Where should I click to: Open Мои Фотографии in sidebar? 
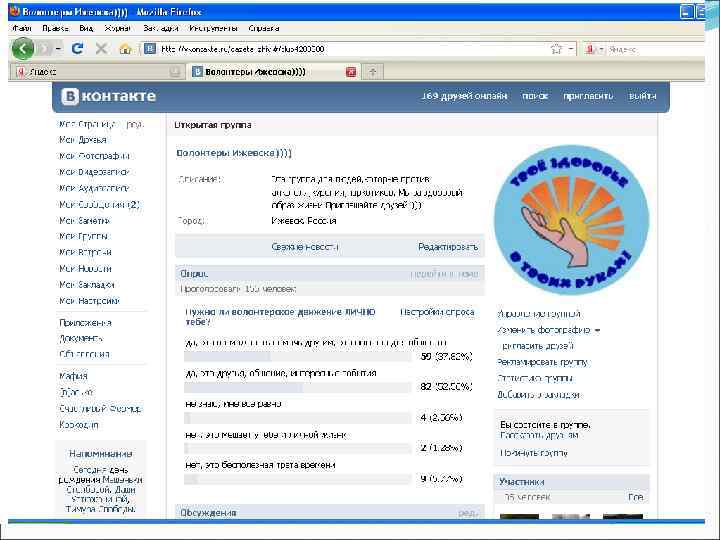[x=94, y=156]
